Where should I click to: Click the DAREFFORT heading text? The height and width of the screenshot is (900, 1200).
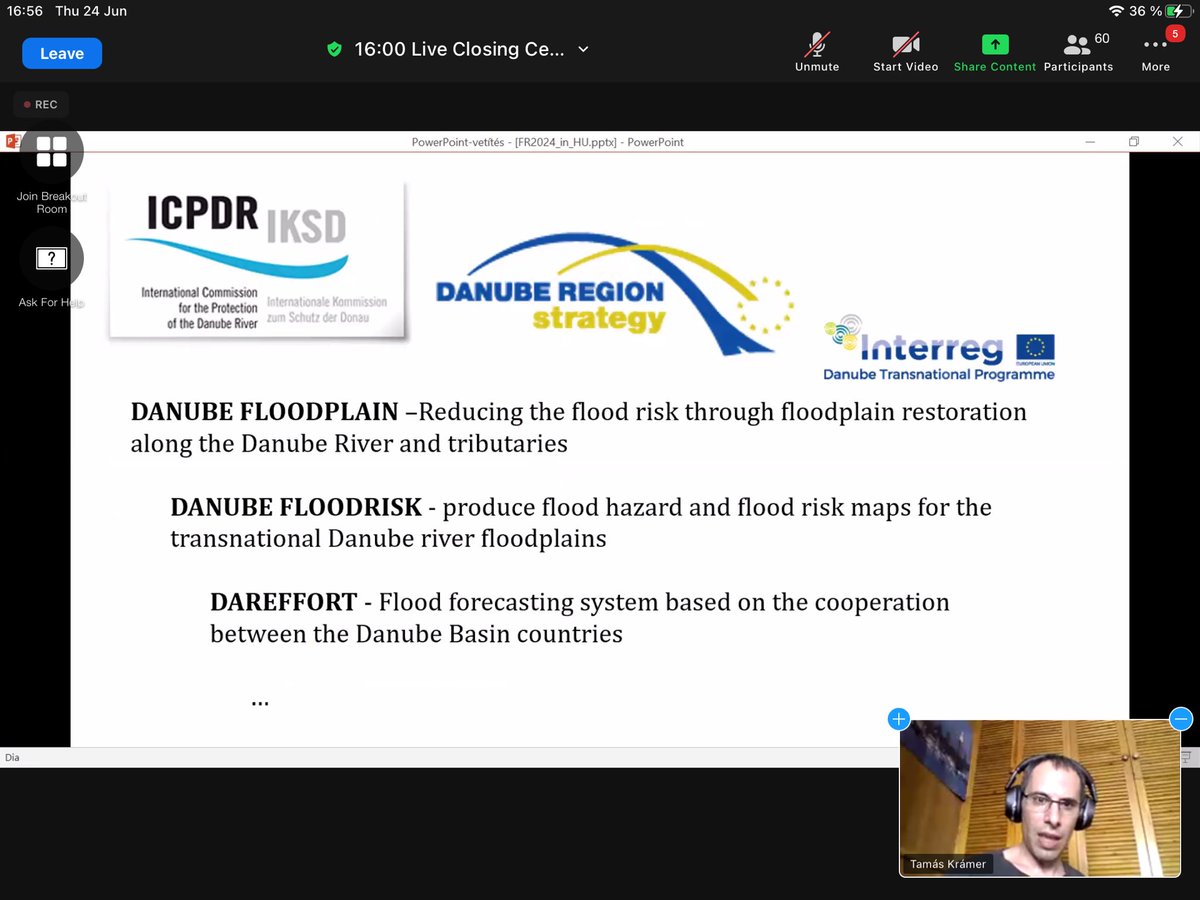(283, 602)
